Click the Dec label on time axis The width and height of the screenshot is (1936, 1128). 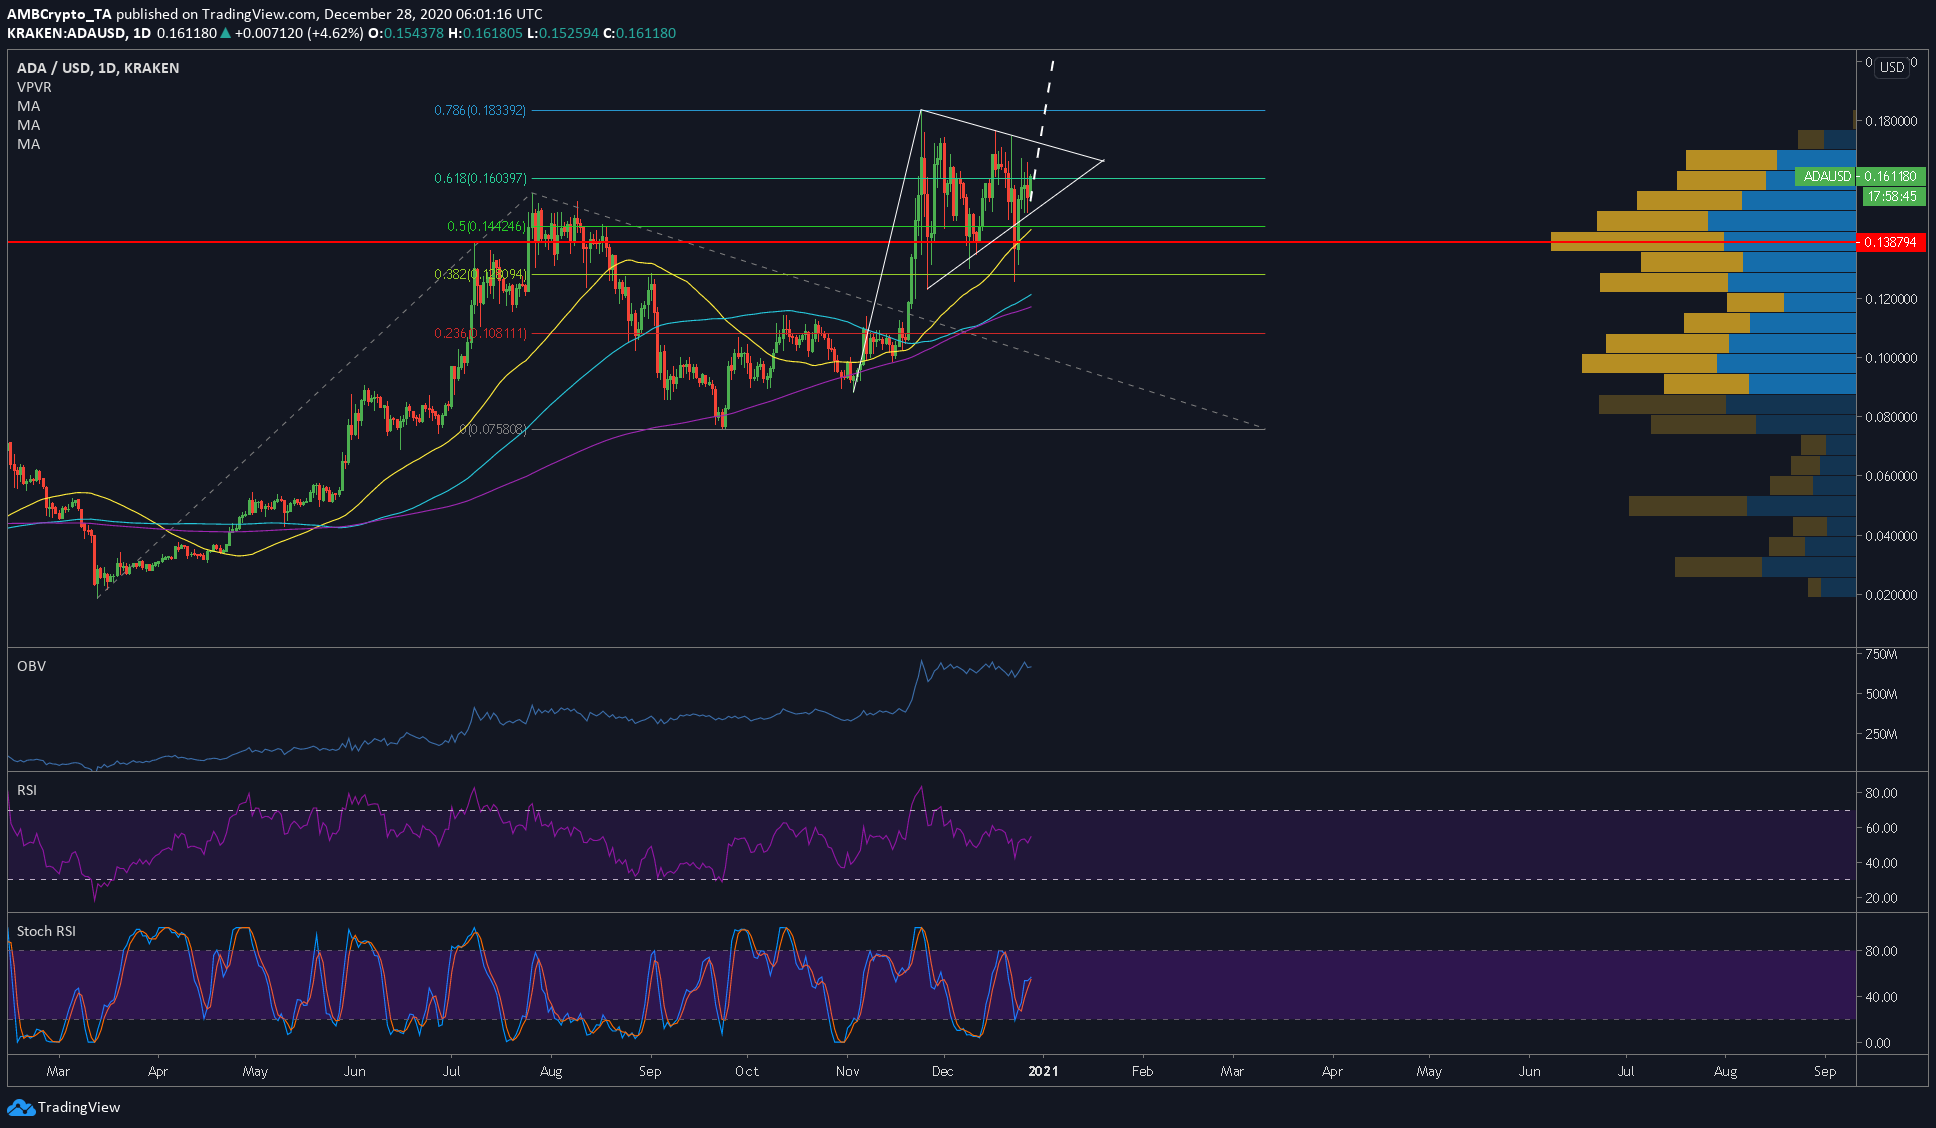[942, 1071]
